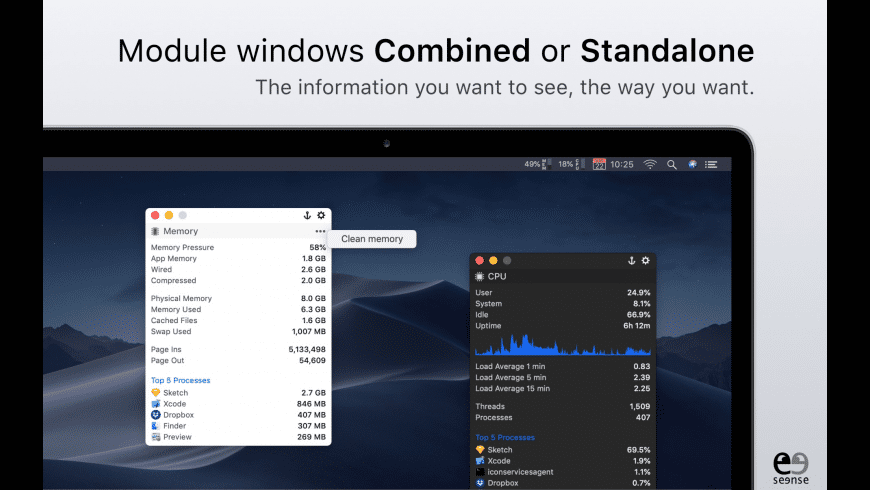The height and width of the screenshot is (490, 870).
Task: Click the Xcode icon in the Memory process list
Action: 156,403
